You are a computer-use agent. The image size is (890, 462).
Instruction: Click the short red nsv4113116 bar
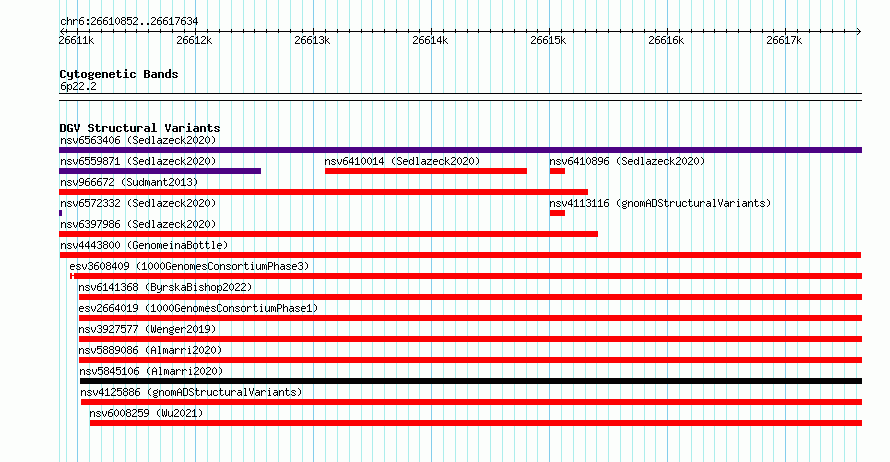(557, 213)
